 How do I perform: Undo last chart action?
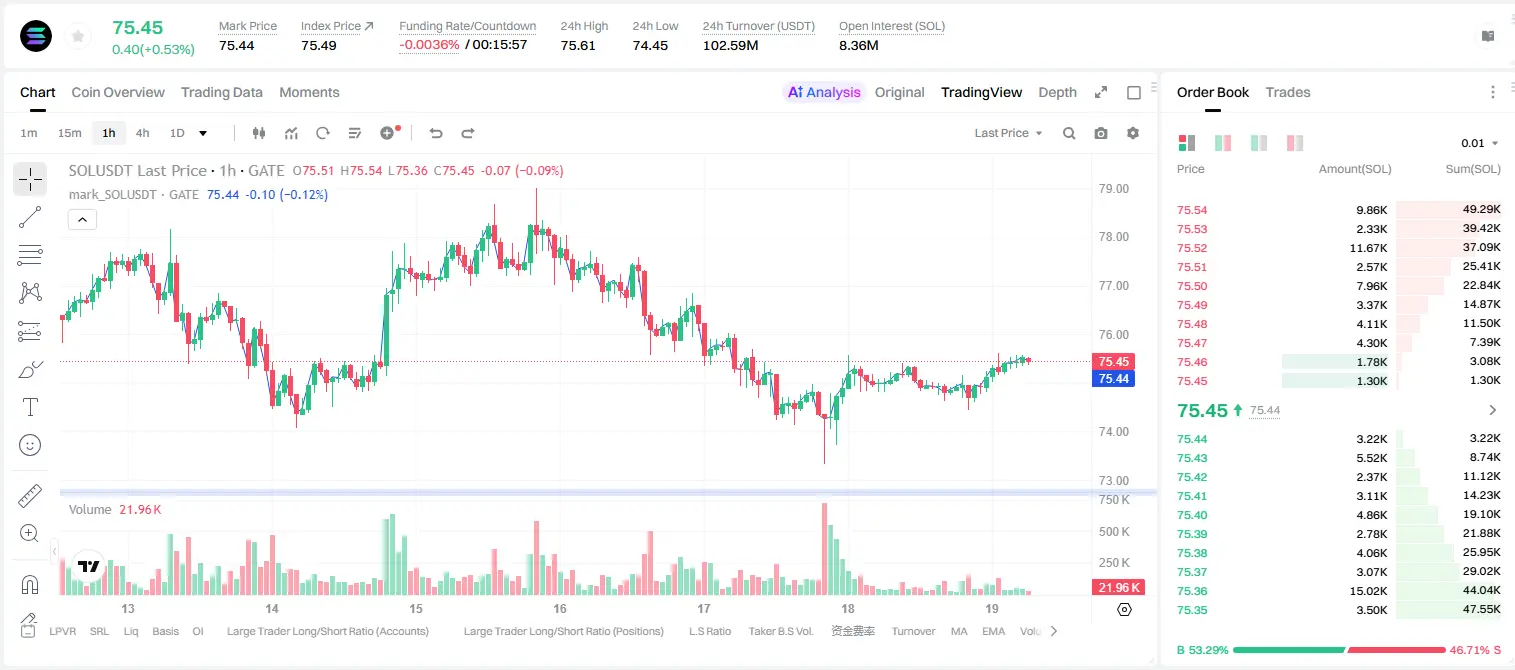[436, 133]
